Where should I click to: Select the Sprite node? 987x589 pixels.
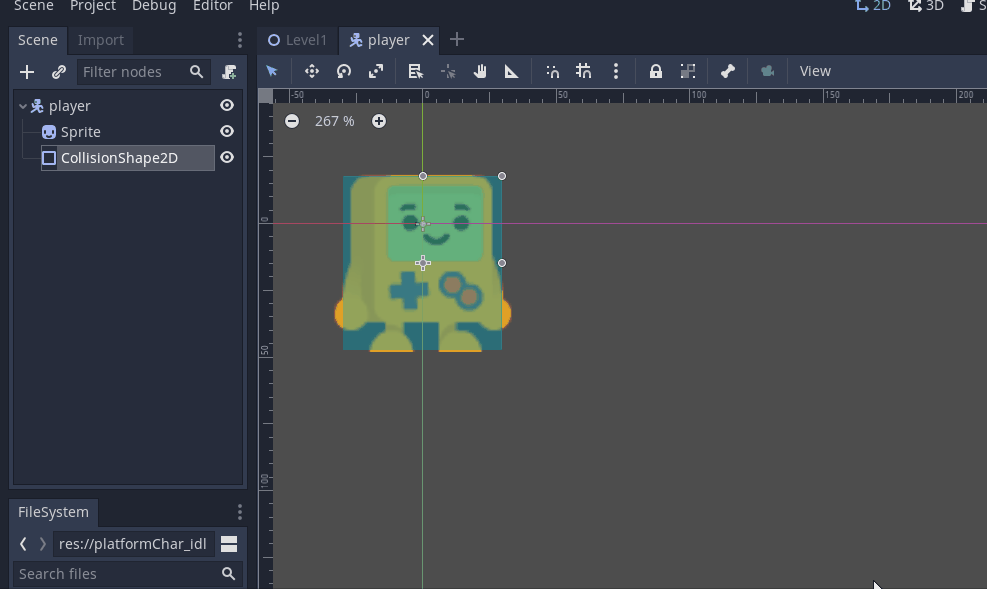(81, 132)
